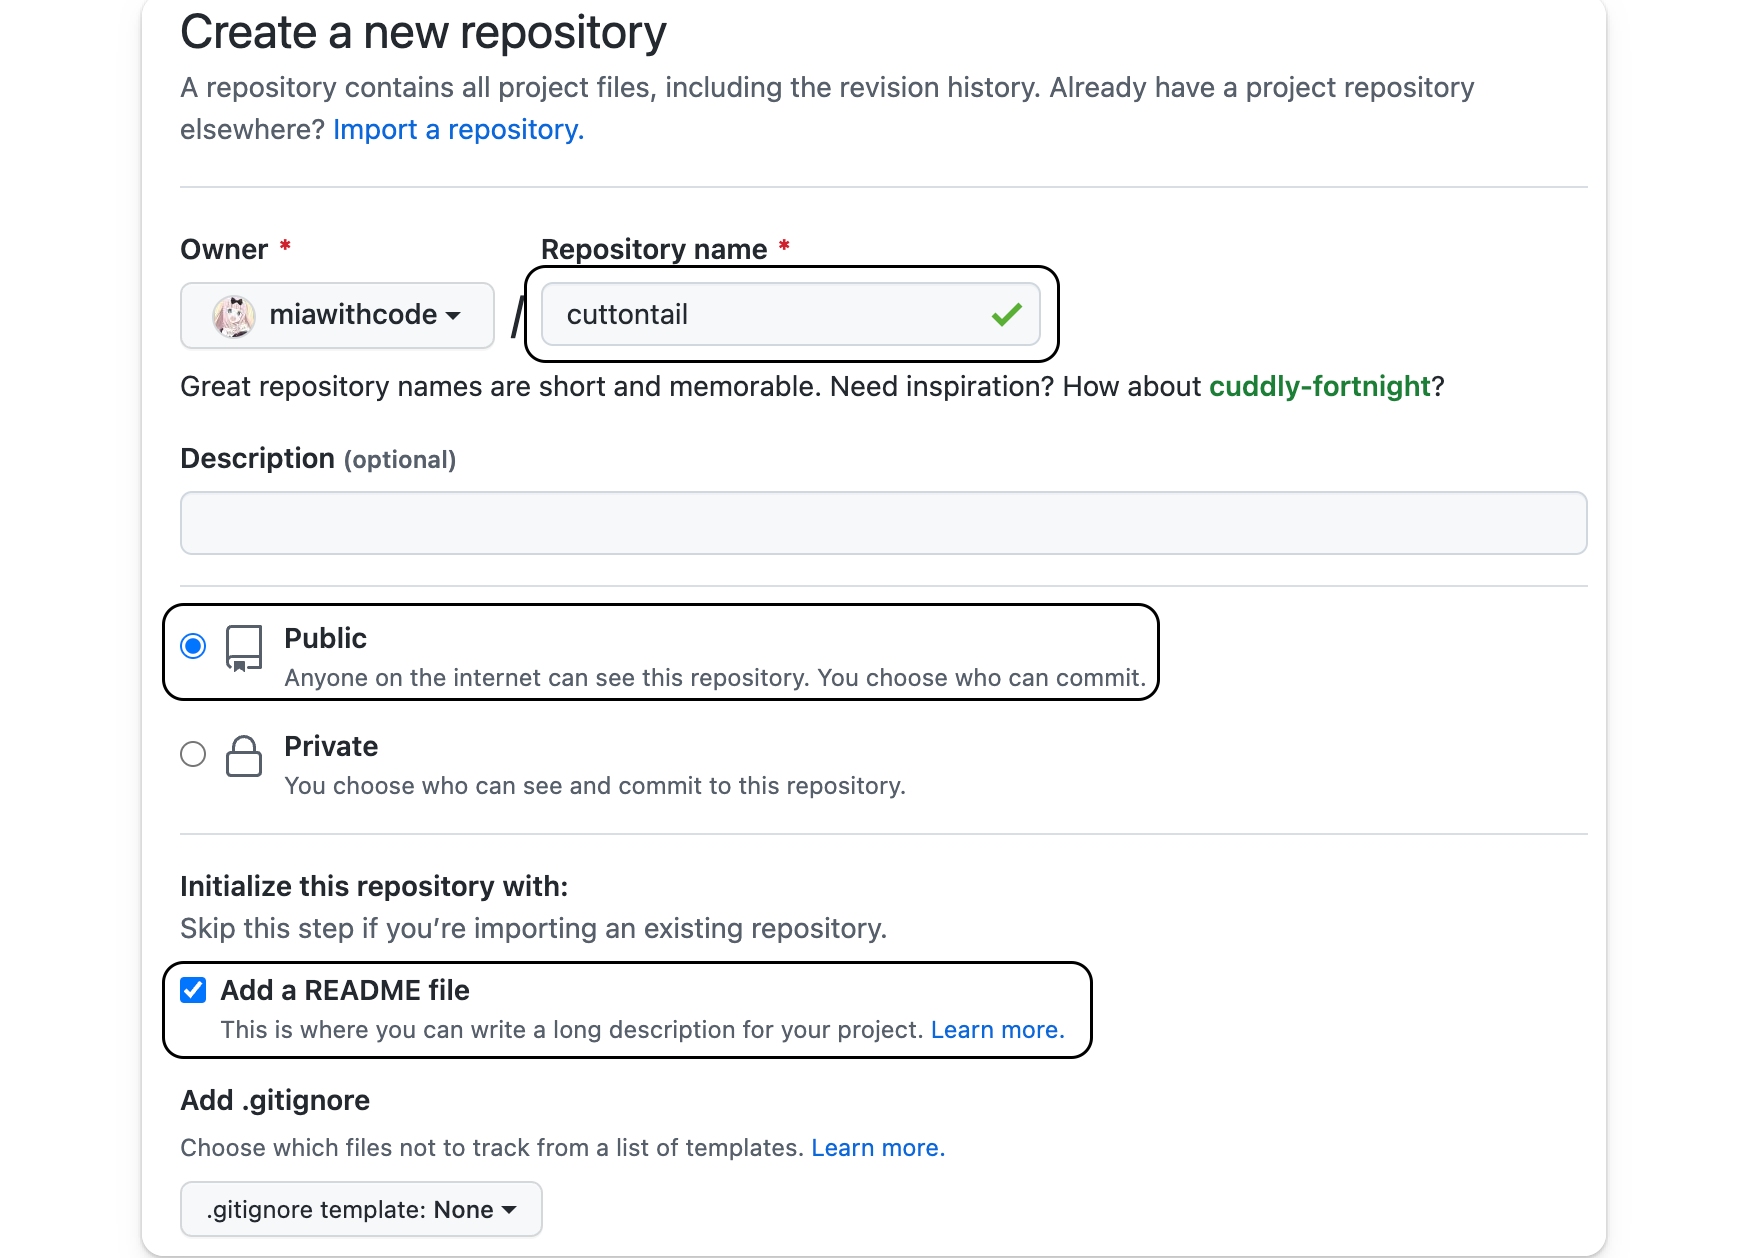The height and width of the screenshot is (1258, 1748).
Task: Click the Public repository book icon
Action: point(244,648)
